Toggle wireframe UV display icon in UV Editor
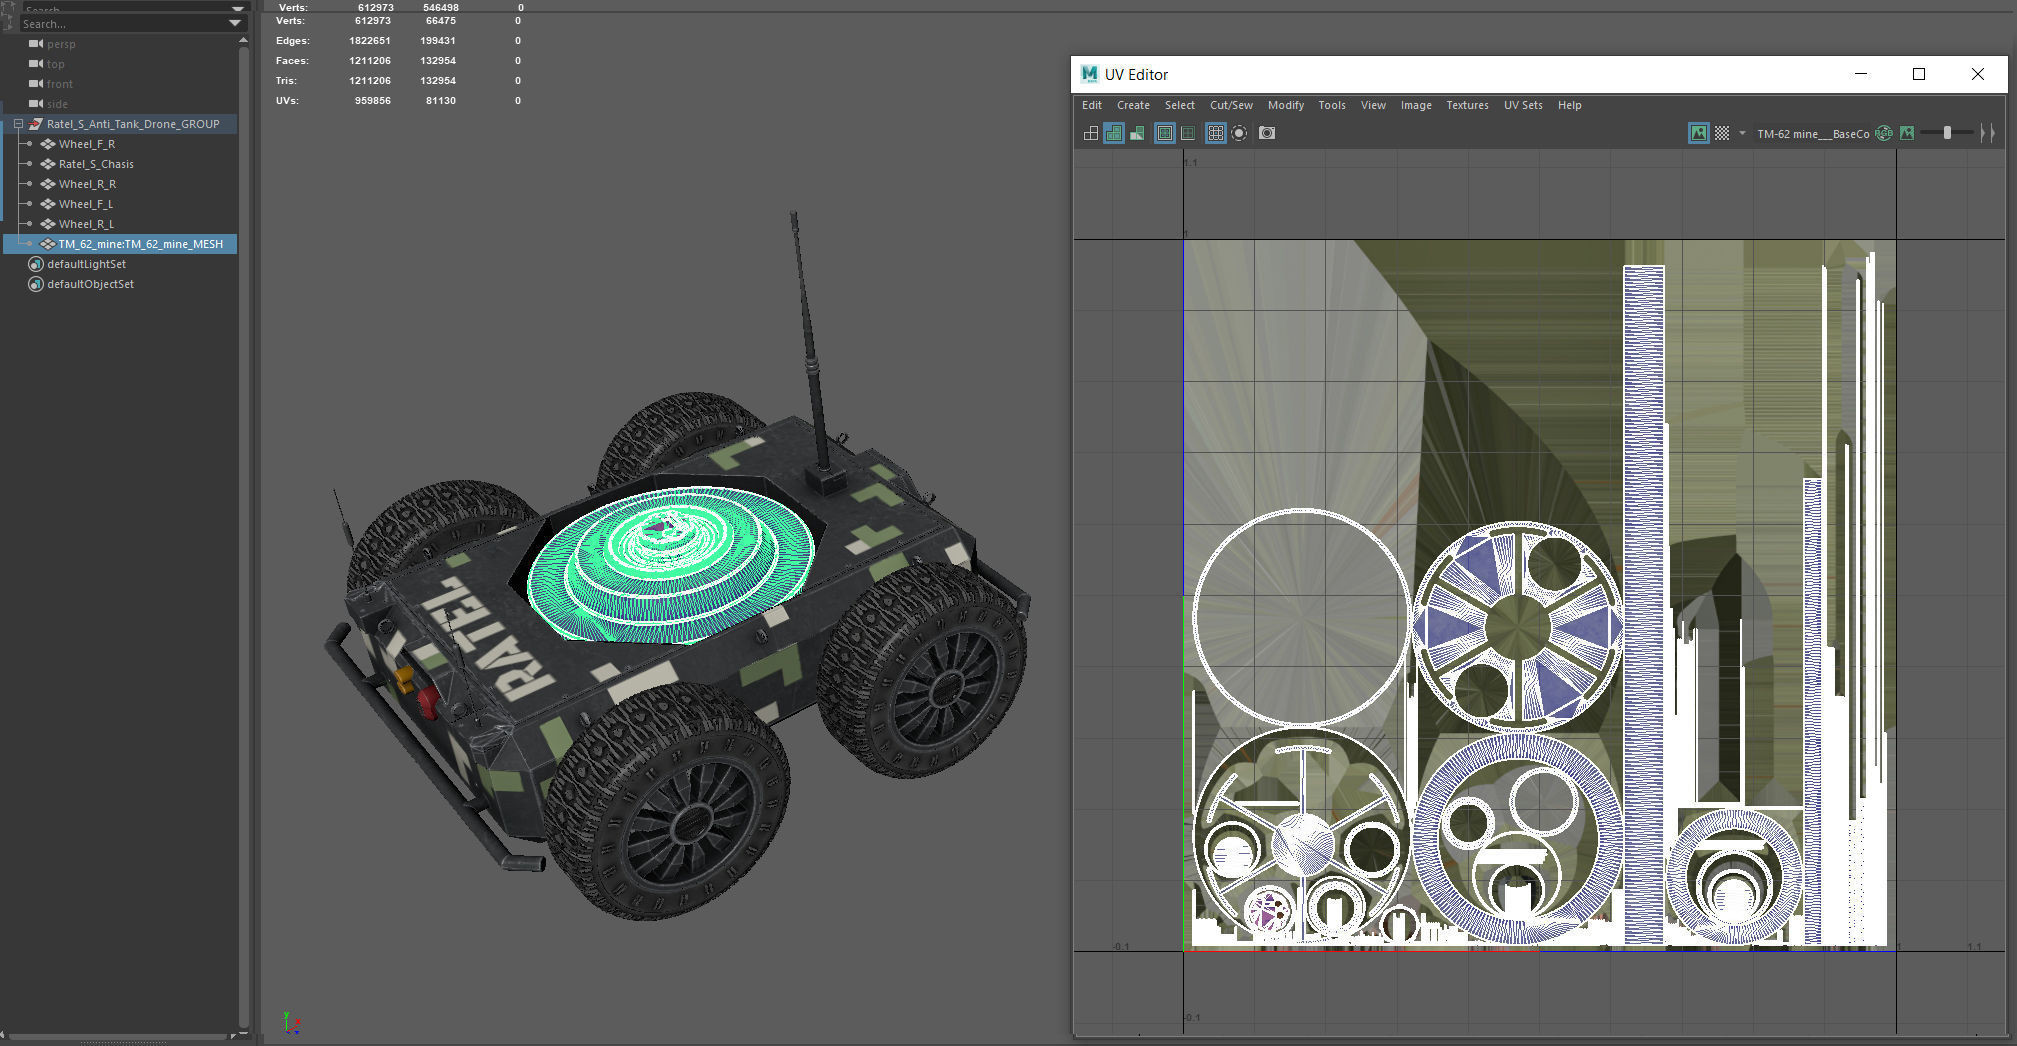The image size is (2017, 1046). (1091, 133)
